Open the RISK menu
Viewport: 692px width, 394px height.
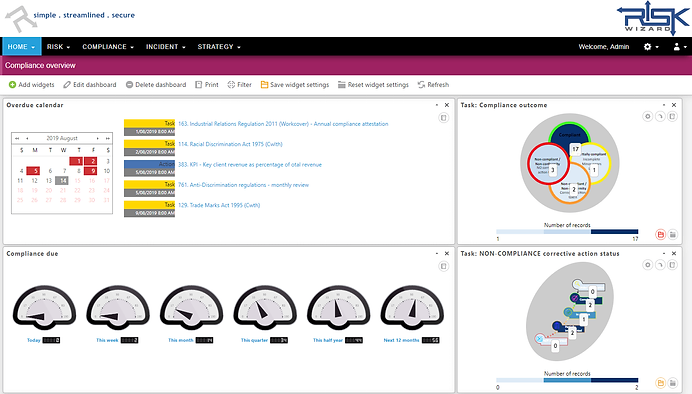[x=59, y=46]
